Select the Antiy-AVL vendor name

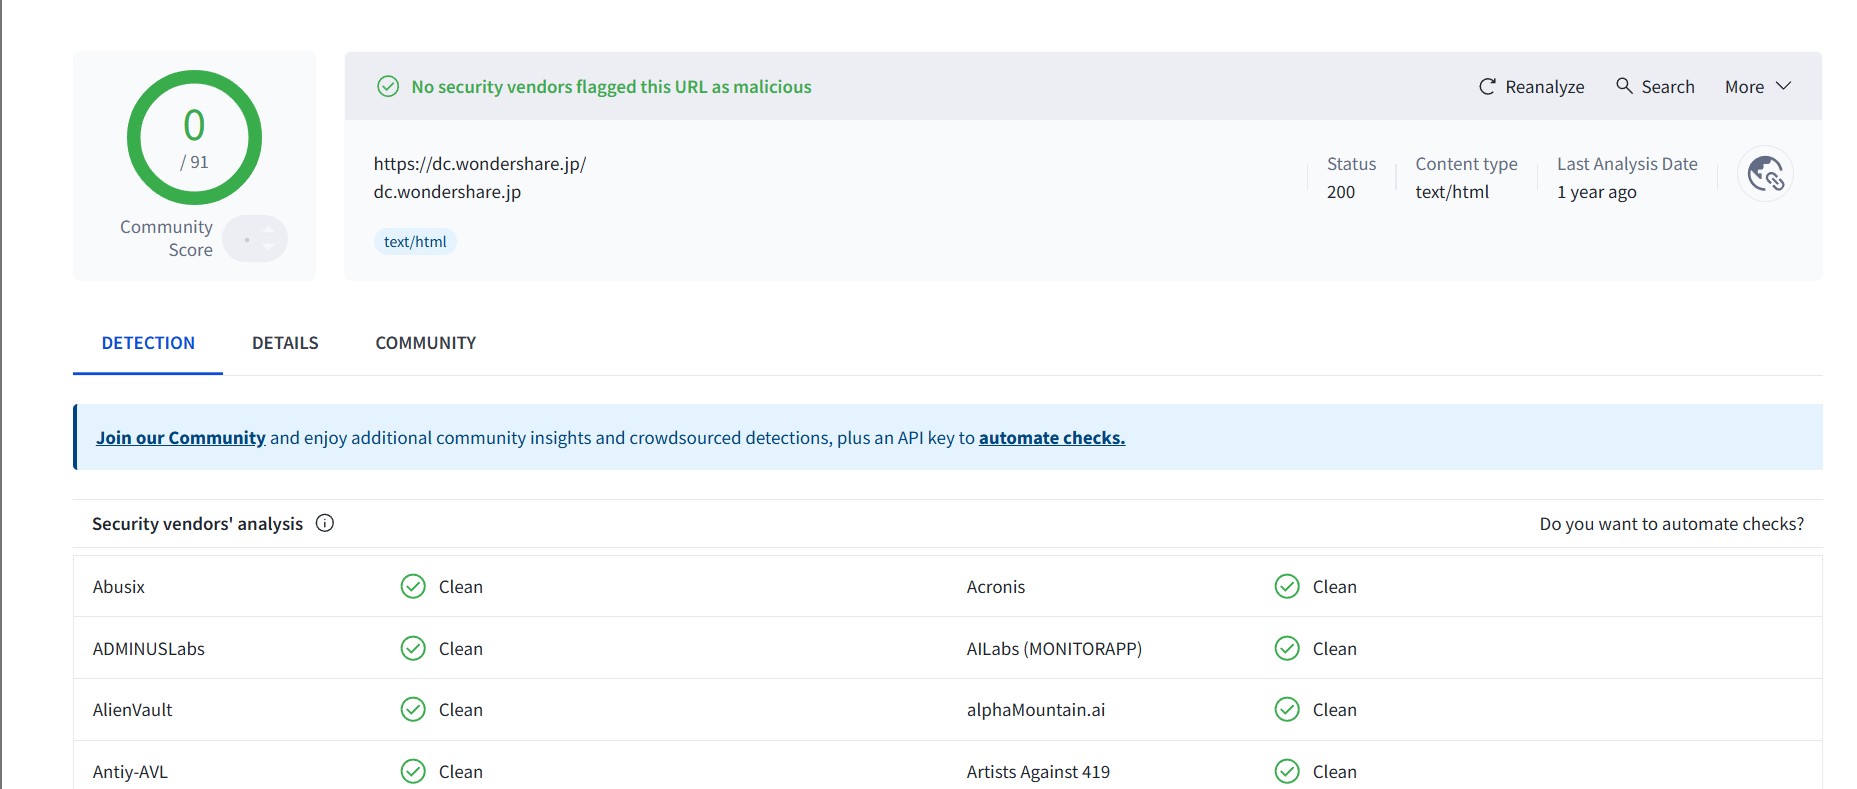[x=131, y=772]
